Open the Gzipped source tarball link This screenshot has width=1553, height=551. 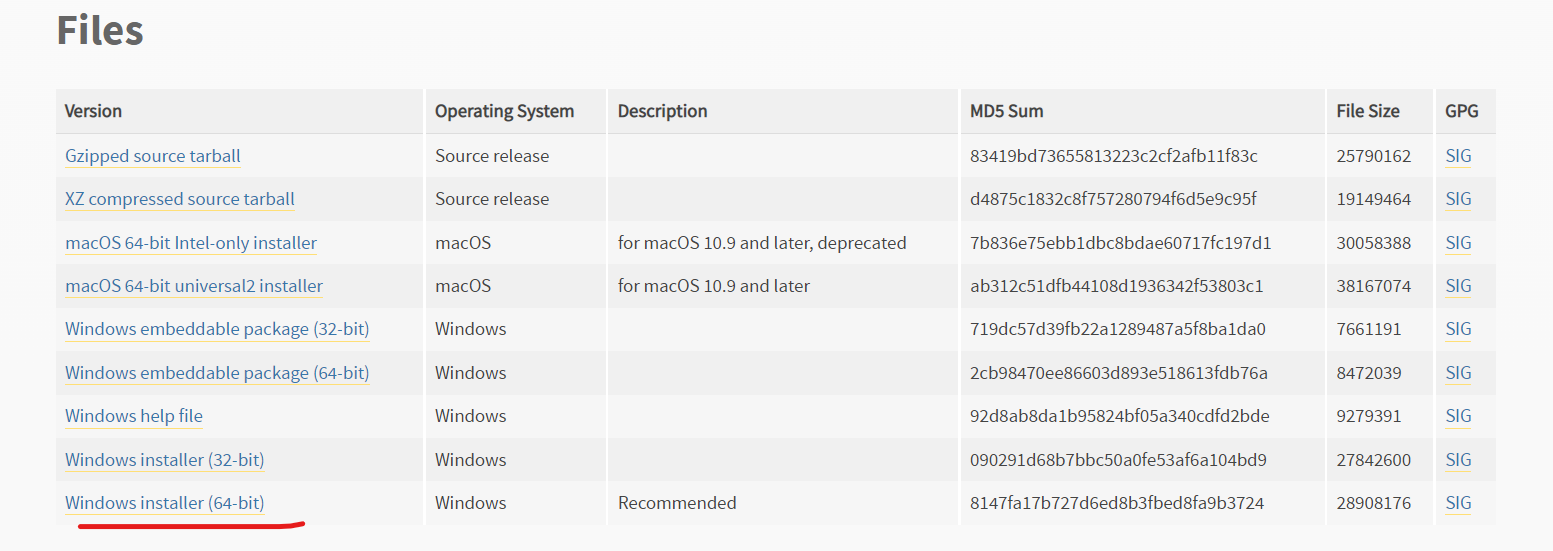click(153, 156)
